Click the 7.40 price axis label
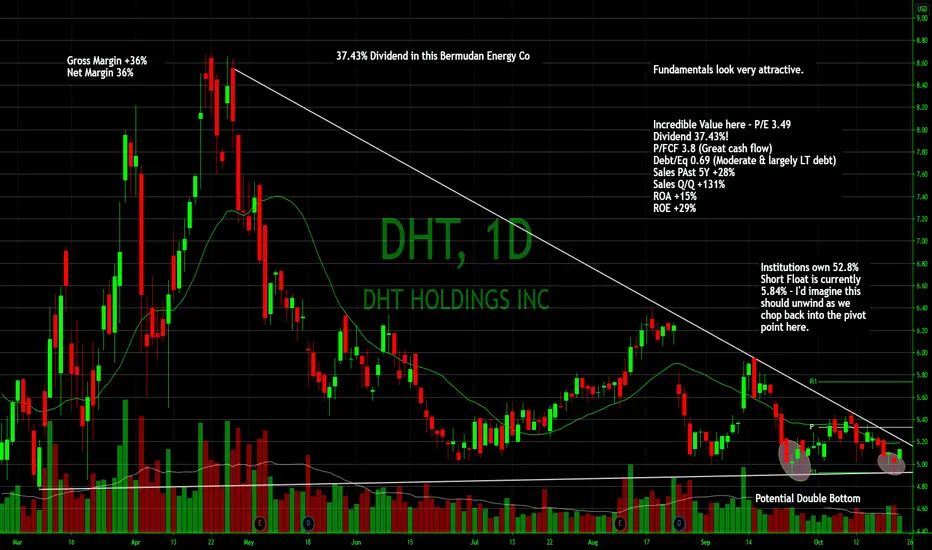 921,197
